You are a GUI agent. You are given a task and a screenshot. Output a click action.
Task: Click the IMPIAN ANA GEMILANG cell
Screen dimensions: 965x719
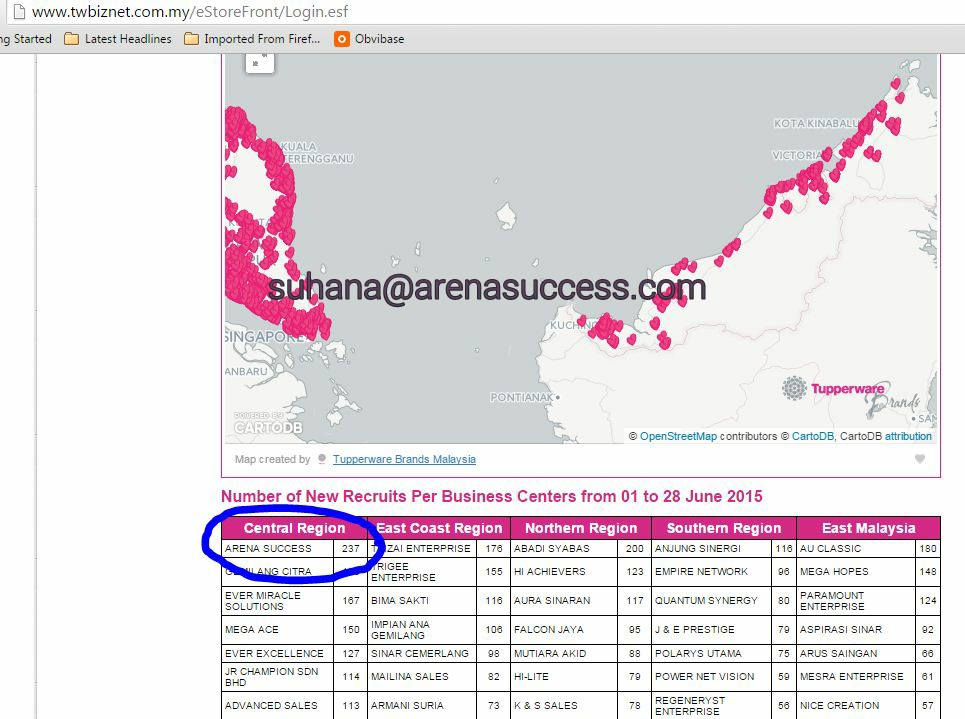point(422,630)
